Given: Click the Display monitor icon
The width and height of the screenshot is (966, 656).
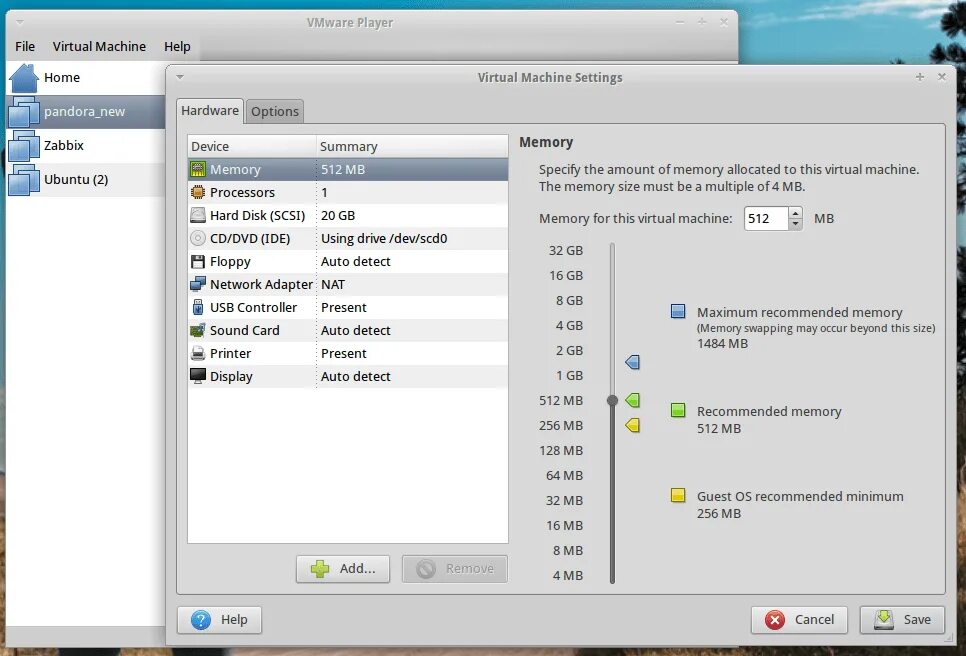Looking at the screenshot, I should [198, 376].
